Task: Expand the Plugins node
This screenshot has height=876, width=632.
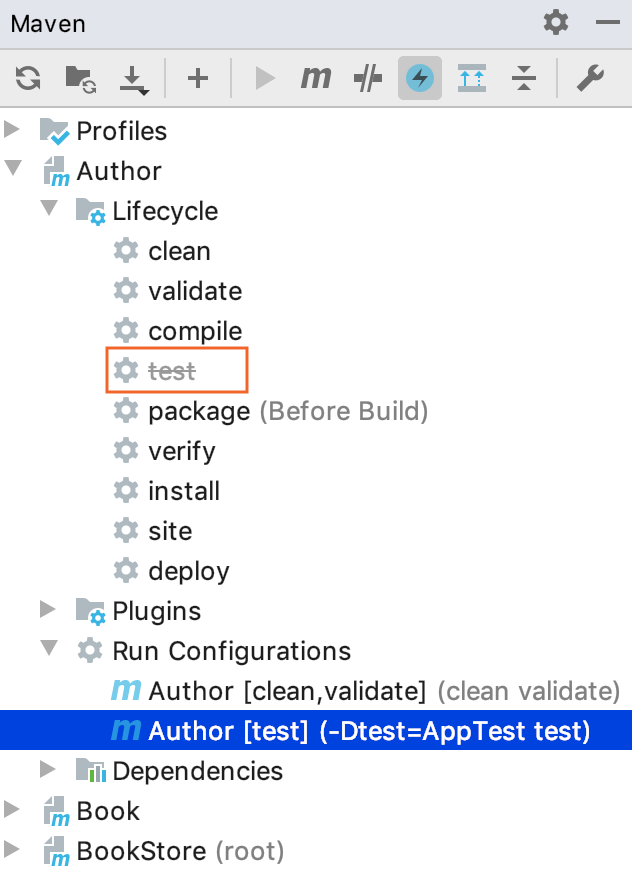Action: tap(47, 610)
